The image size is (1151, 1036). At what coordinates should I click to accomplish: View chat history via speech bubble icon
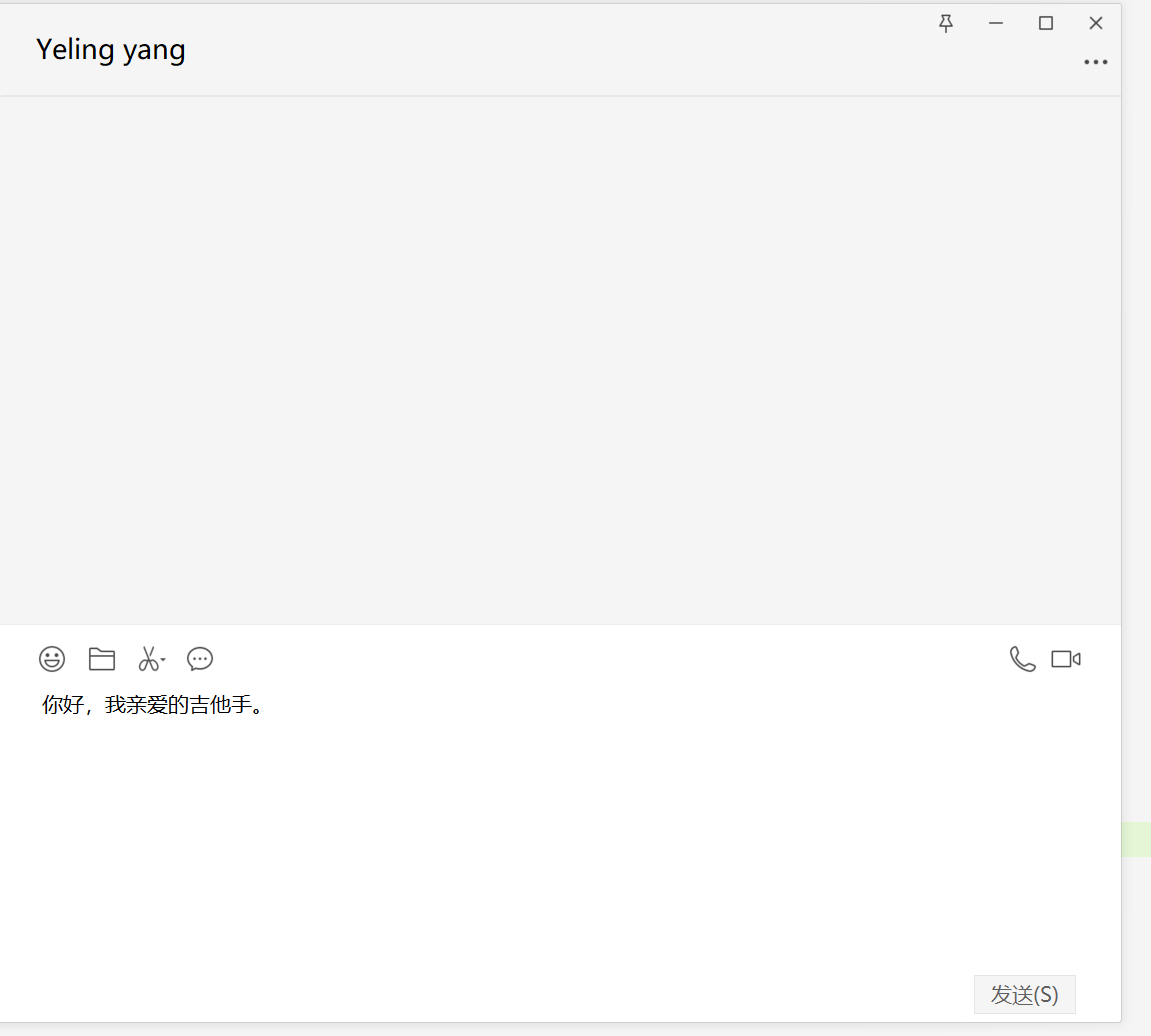tap(200, 659)
